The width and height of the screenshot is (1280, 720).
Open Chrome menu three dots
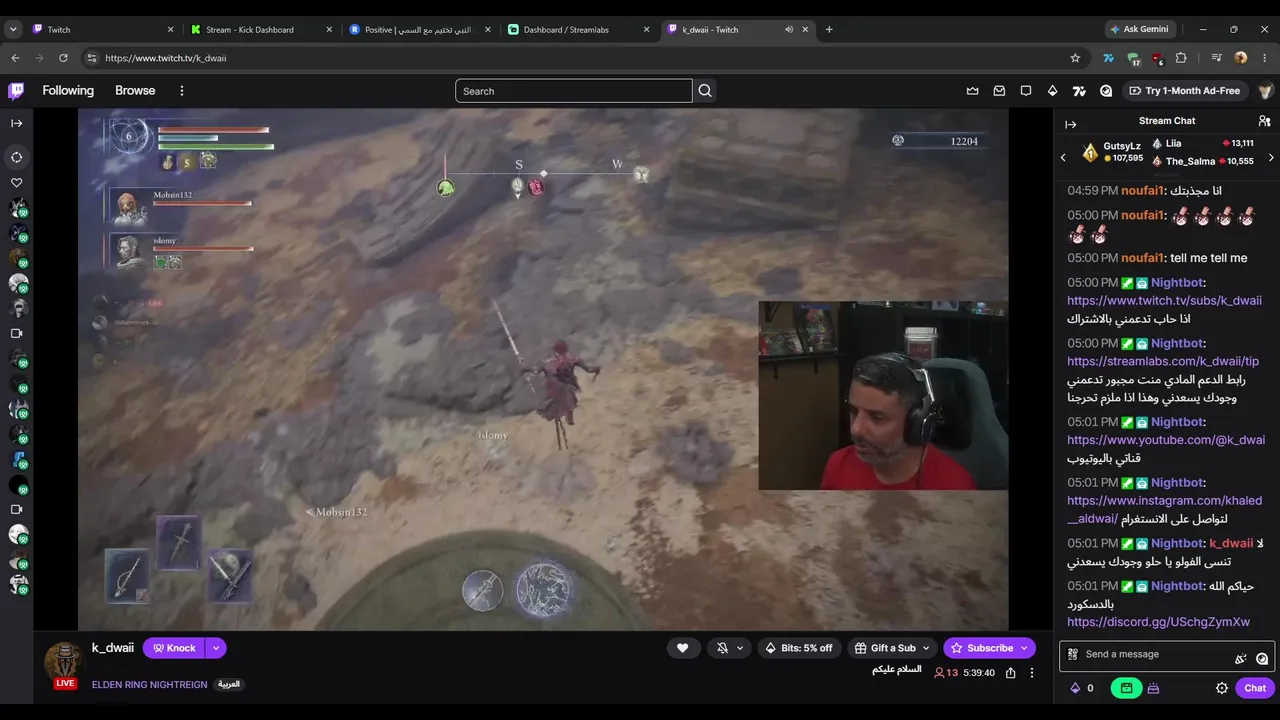pos(1264,58)
